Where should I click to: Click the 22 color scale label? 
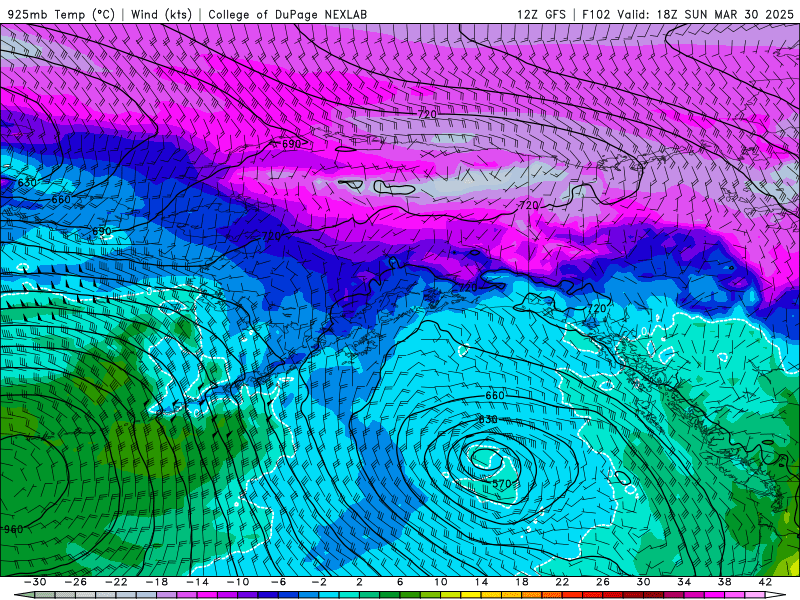click(x=562, y=582)
